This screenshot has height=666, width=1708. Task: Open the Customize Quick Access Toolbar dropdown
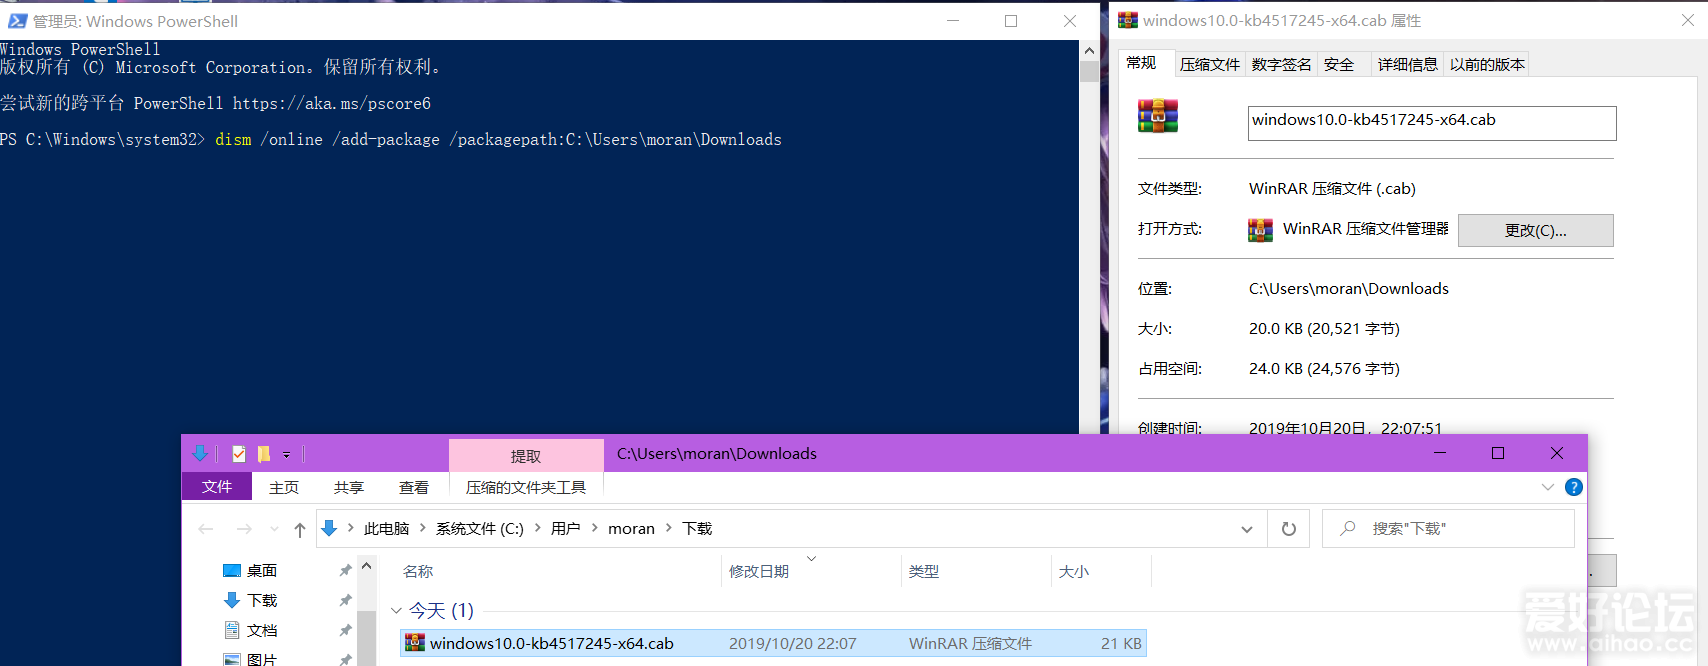pos(286,455)
